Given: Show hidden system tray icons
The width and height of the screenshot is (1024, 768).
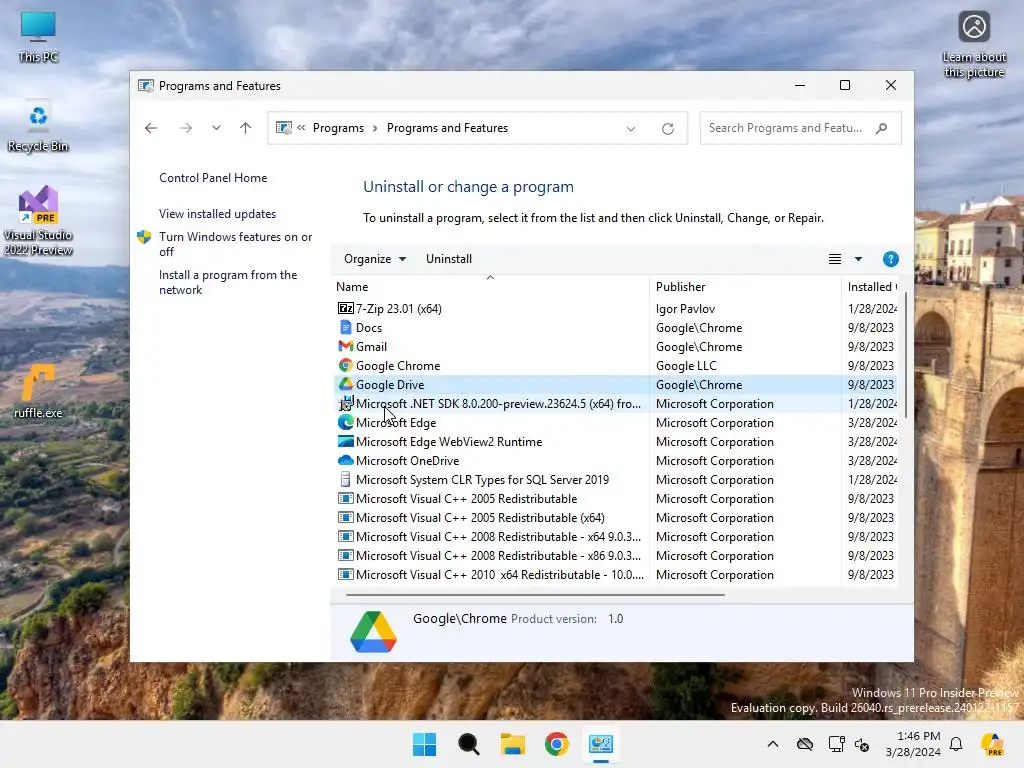Looking at the screenshot, I should tap(773, 744).
